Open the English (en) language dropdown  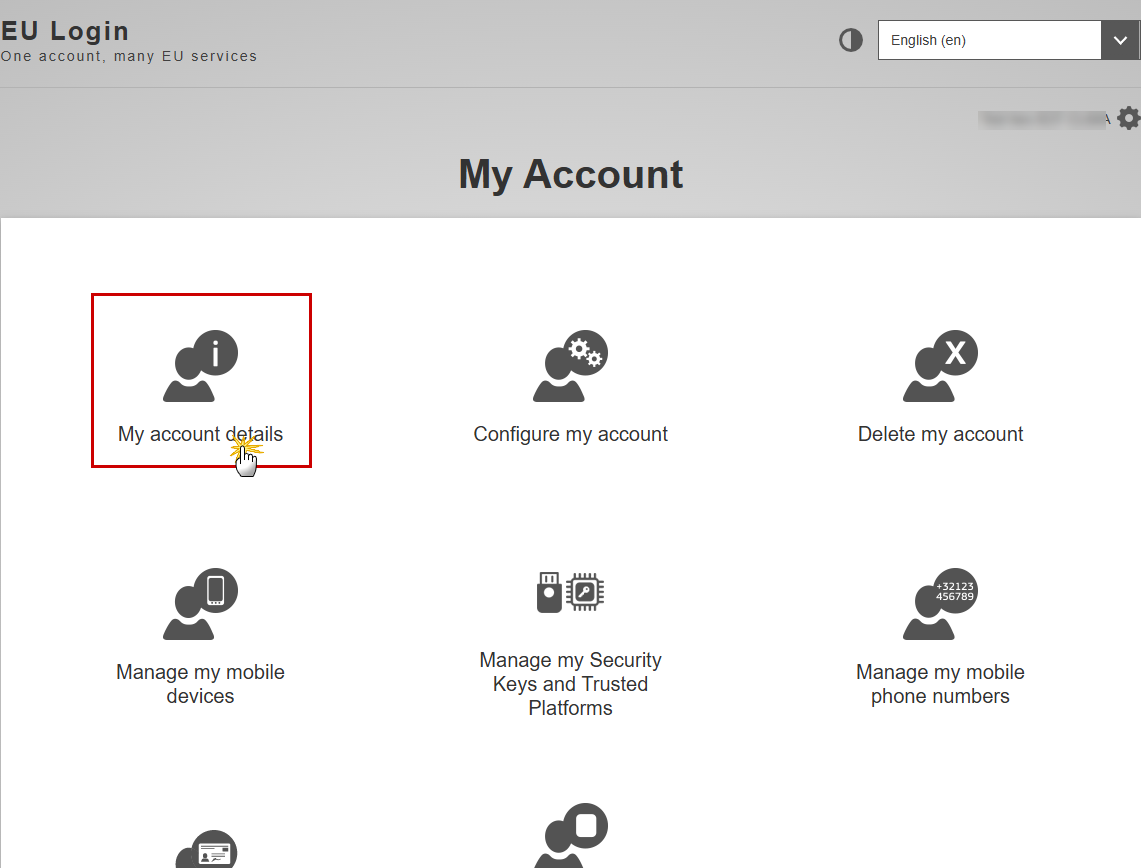(x=1009, y=40)
